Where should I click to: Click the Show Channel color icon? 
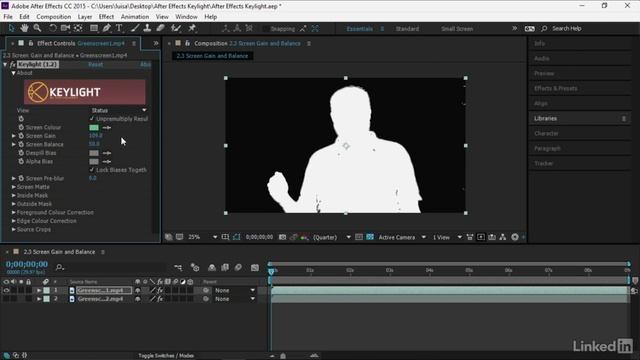coord(304,237)
